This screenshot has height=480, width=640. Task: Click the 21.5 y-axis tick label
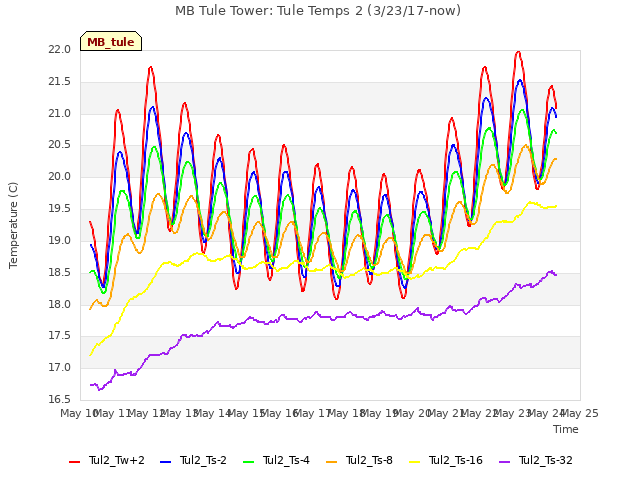60,82
